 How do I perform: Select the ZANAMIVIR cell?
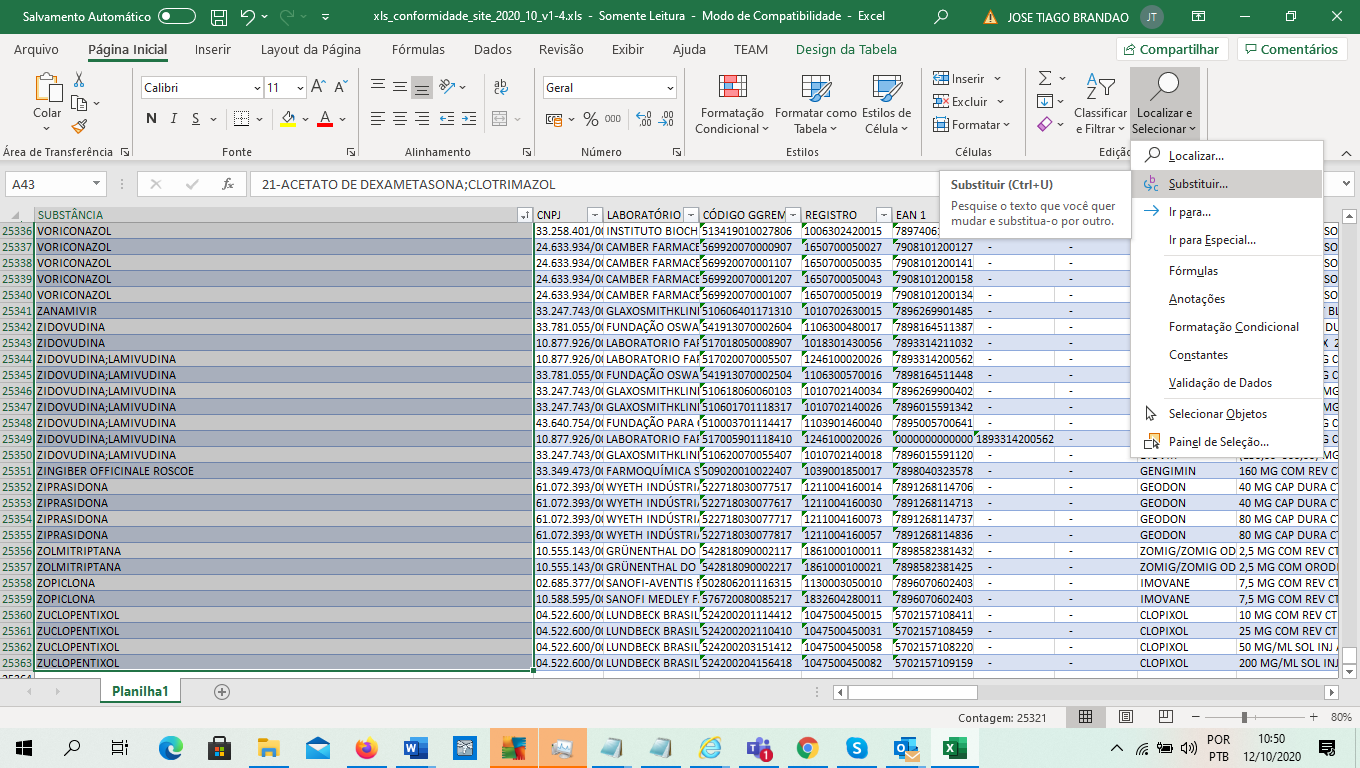coord(284,311)
